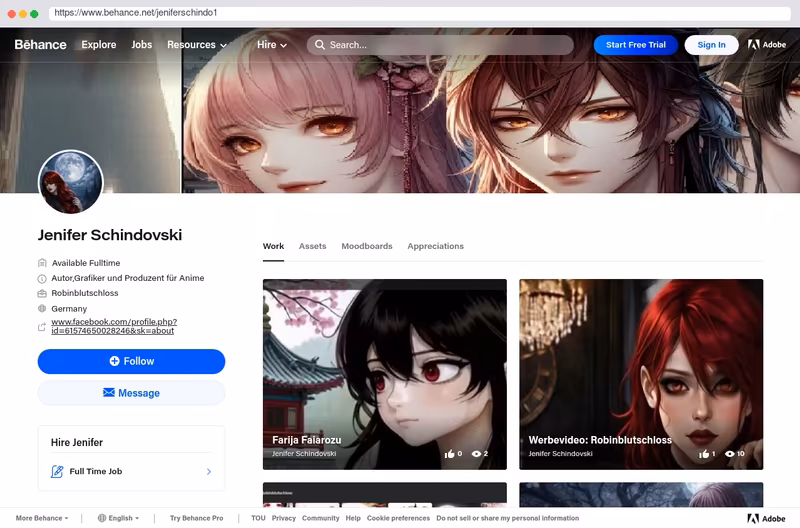Image resolution: width=800 pixels, height=528 pixels.
Task: Click the envelope icon in Message button
Action: (x=109, y=392)
